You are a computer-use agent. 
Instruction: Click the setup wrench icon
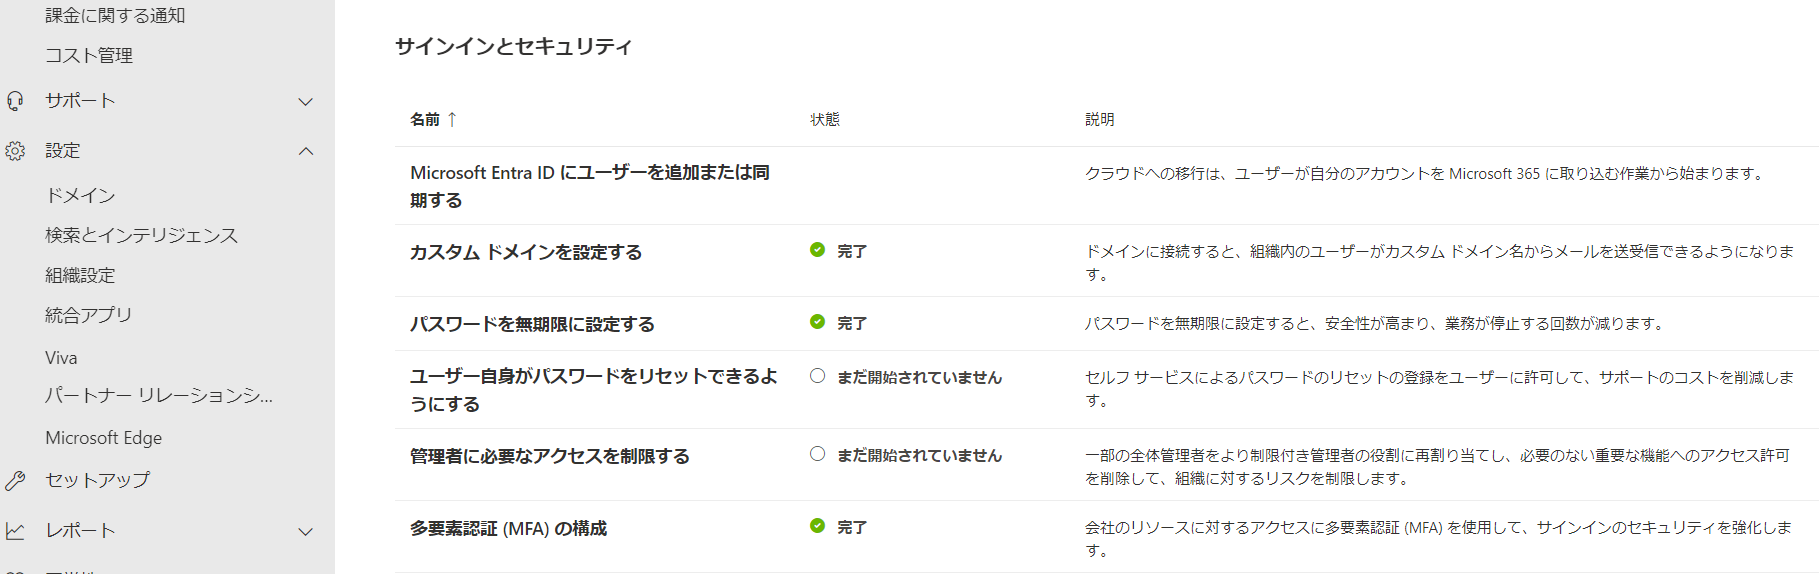15,481
